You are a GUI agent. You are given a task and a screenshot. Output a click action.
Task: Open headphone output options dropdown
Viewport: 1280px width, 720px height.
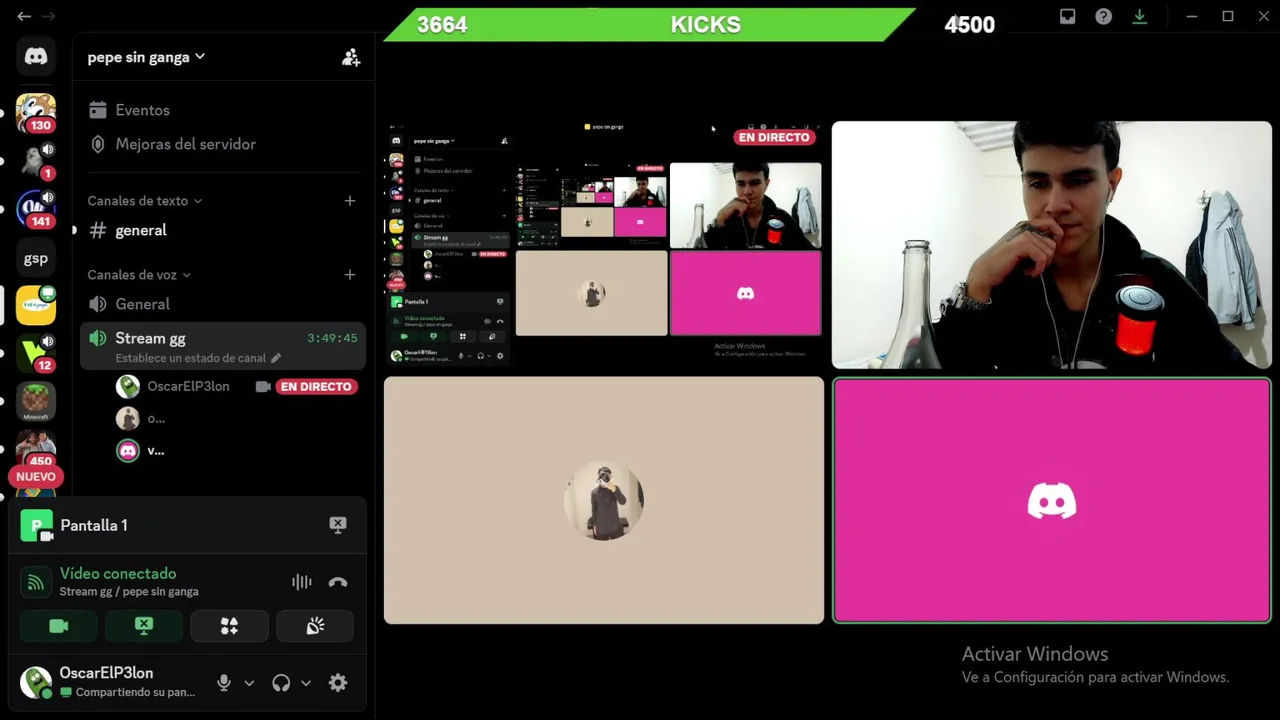click(306, 683)
